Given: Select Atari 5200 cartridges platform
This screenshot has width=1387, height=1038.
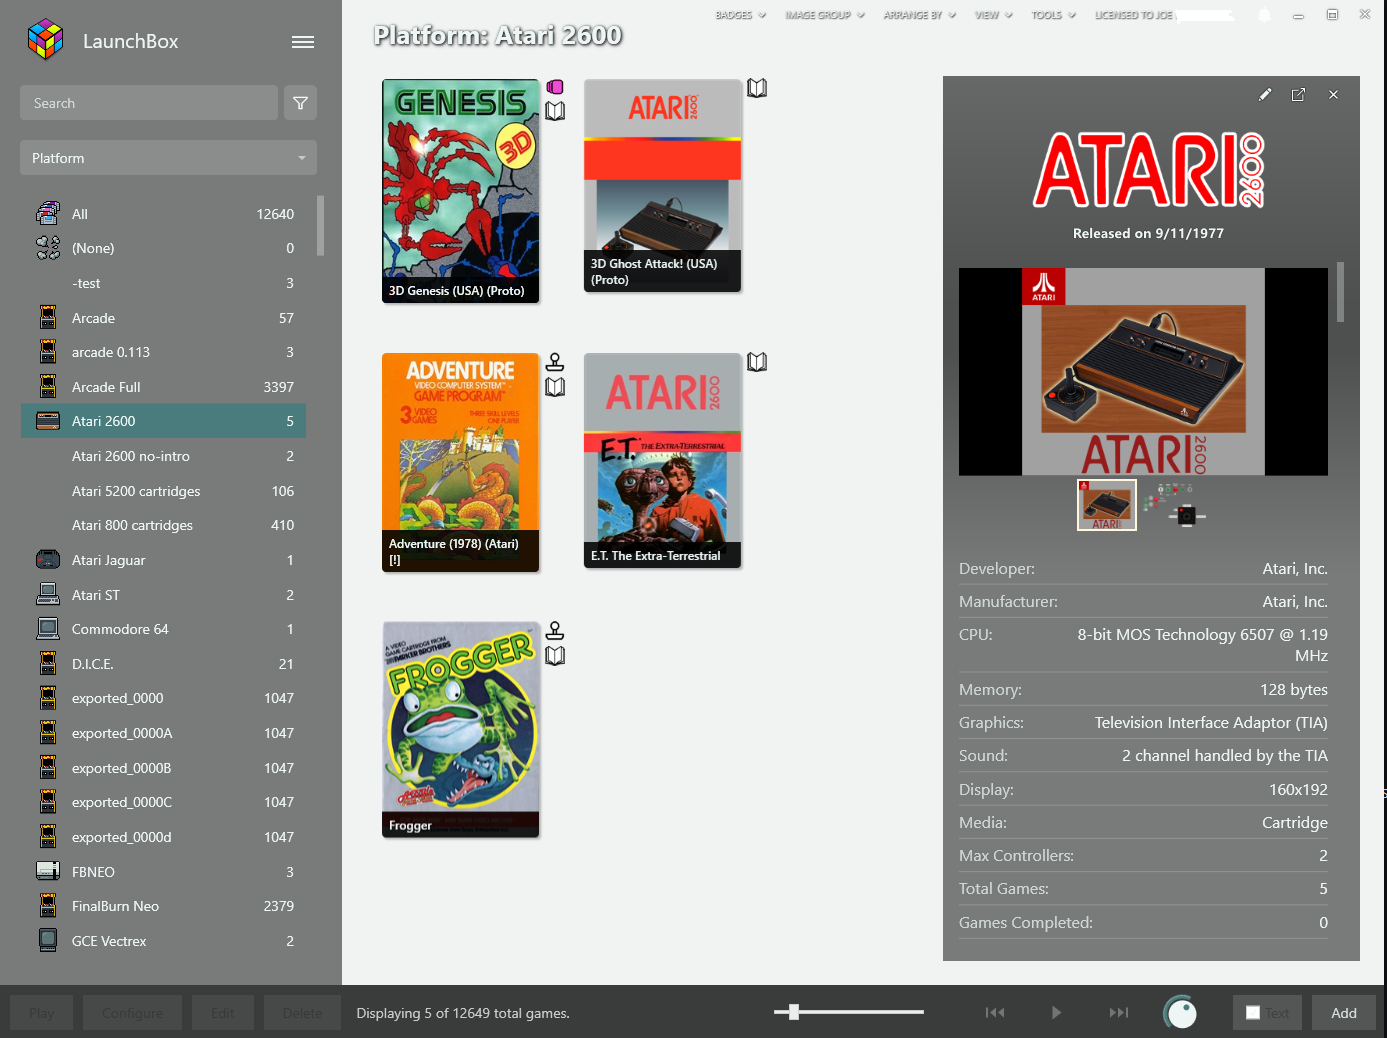Looking at the screenshot, I should pyautogui.click(x=163, y=491).
